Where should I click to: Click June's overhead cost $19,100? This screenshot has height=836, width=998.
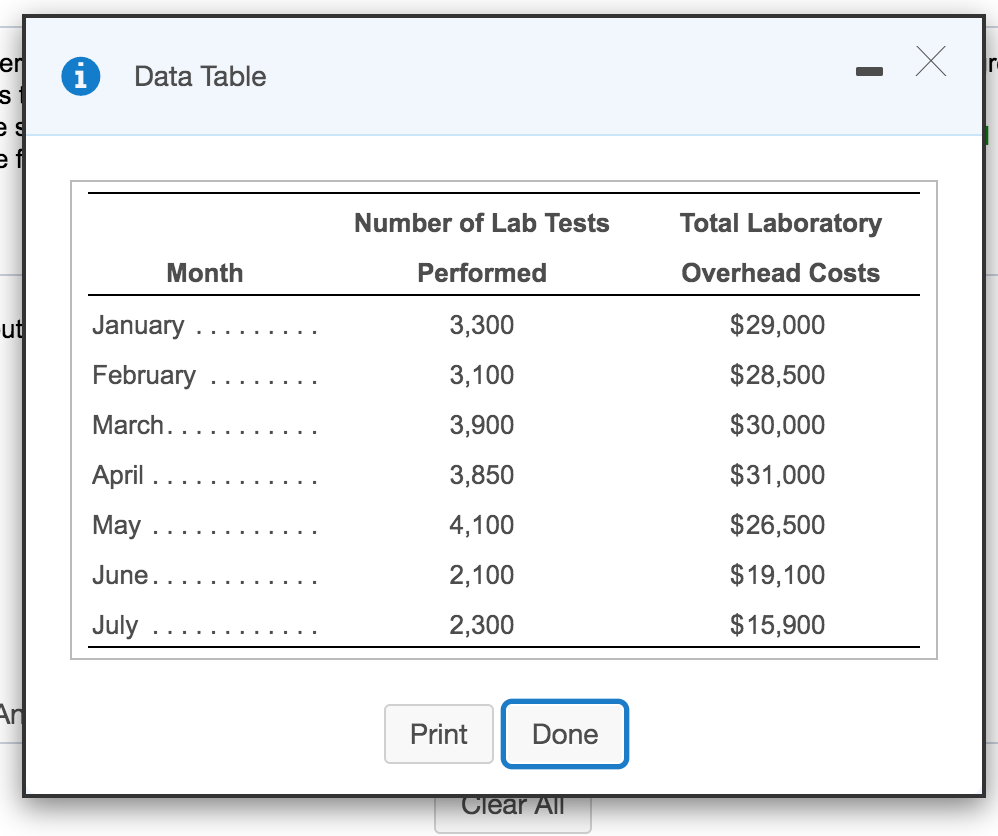tap(777, 575)
